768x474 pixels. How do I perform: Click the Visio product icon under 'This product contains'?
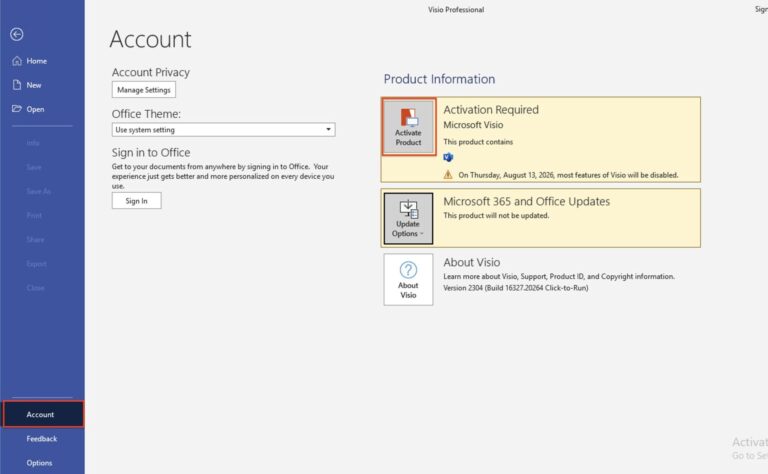[448, 157]
